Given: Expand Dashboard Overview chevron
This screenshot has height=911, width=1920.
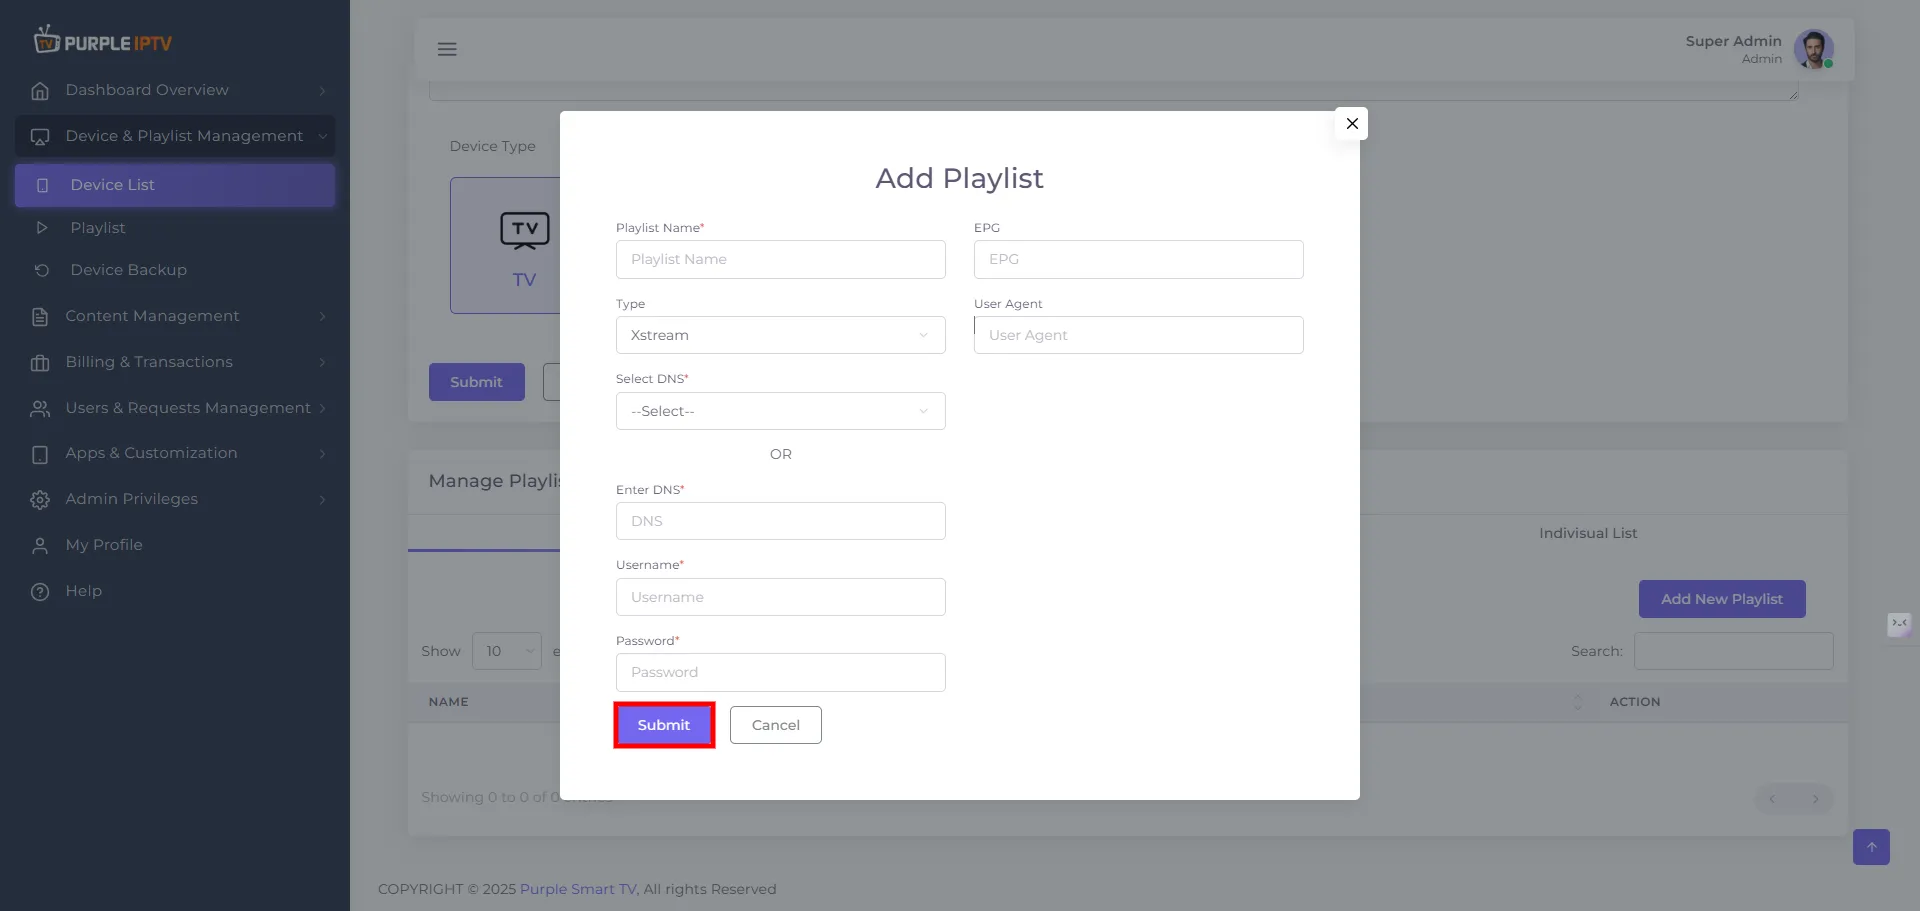Looking at the screenshot, I should click(x=322, y=91).
